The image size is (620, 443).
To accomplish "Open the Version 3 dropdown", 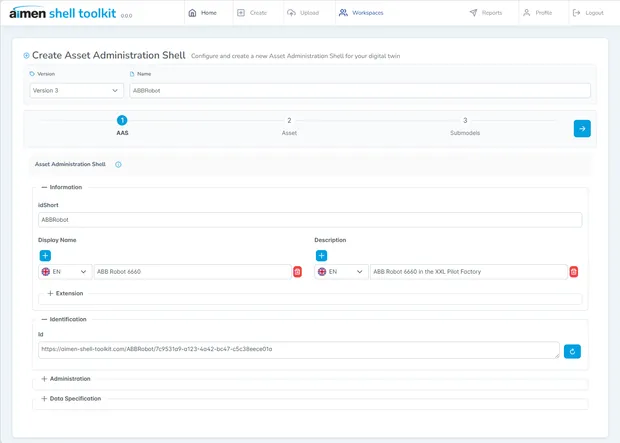I will click(x=76, y=90).
